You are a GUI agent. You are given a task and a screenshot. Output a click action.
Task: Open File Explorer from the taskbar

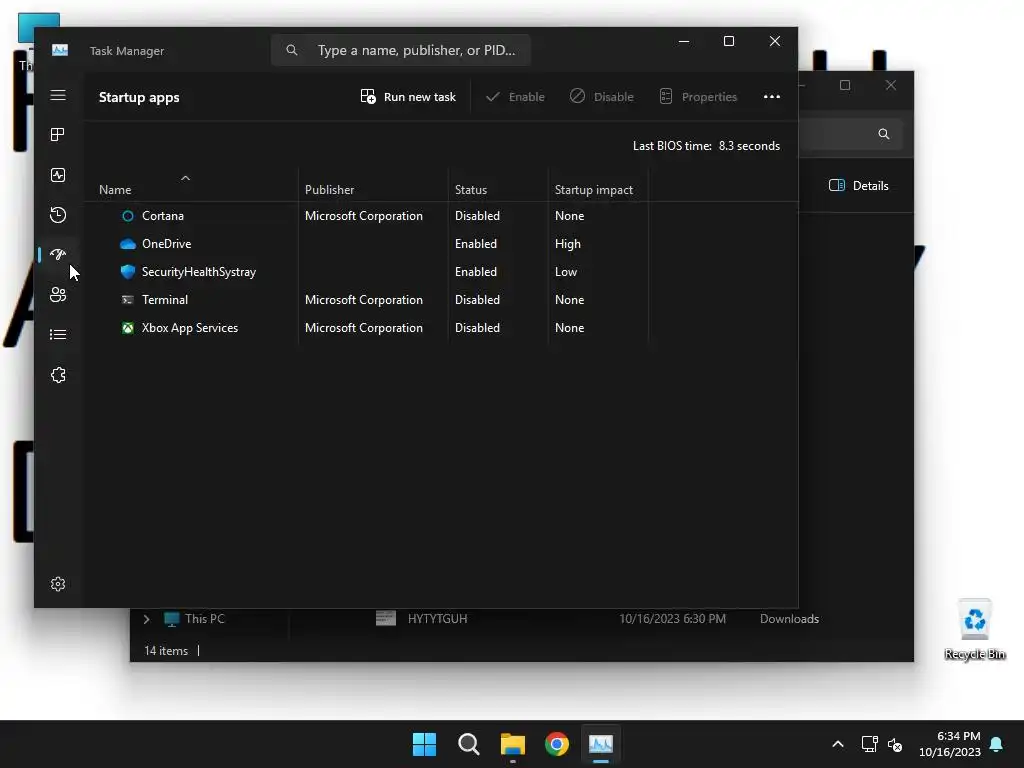click(513, 744)
